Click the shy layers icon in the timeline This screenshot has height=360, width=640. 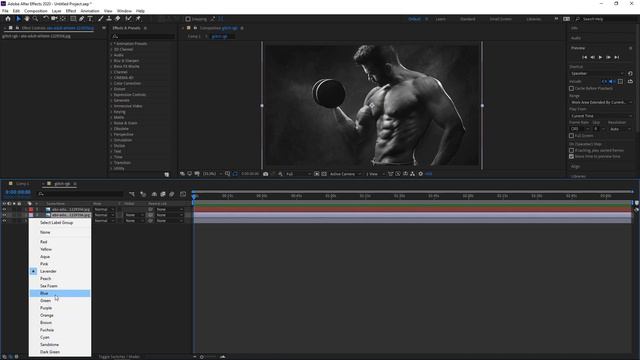coord(154,194)
